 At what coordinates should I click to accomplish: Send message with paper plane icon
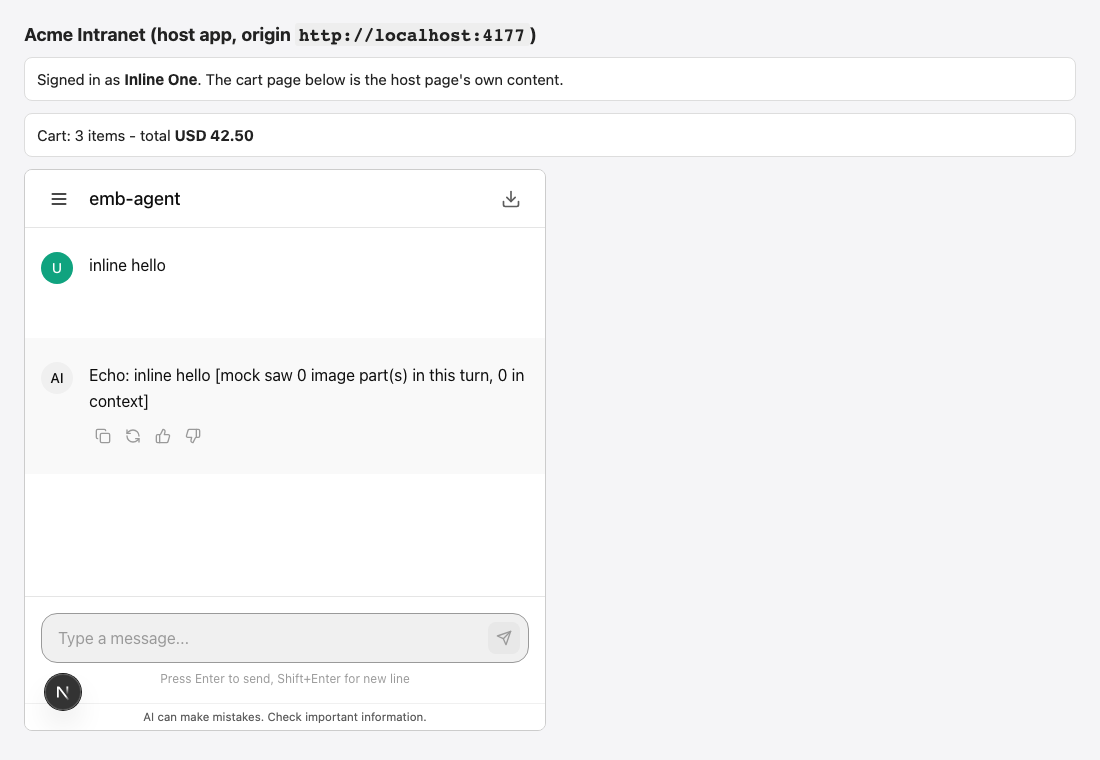(x=504, y=638)
